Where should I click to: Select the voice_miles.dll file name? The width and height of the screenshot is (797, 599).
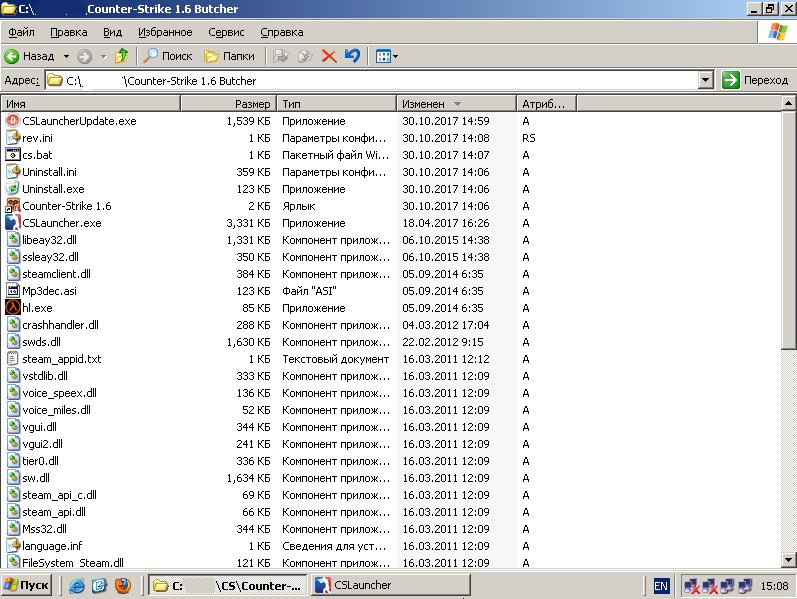56,410
